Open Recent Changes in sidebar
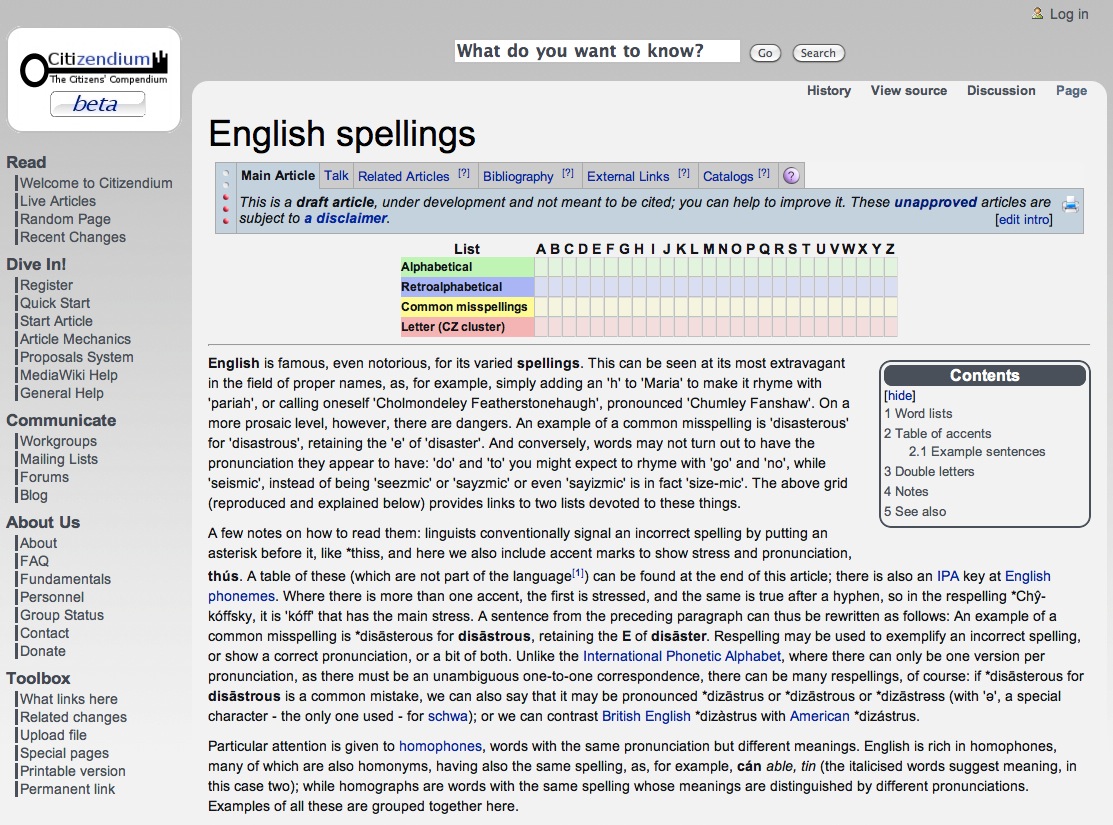 coord(73,237)
